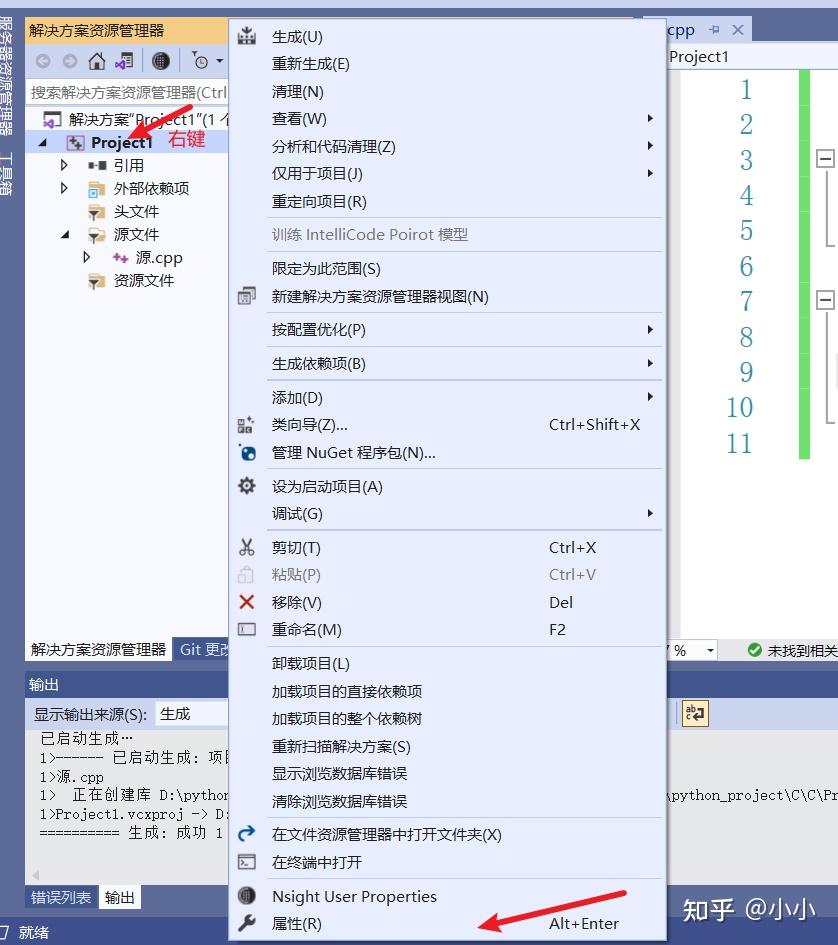This screenshot has height=945, width=838.
Task: Click the gear icon beside 设为启动项目(A)
Action: tap(247, 486)
